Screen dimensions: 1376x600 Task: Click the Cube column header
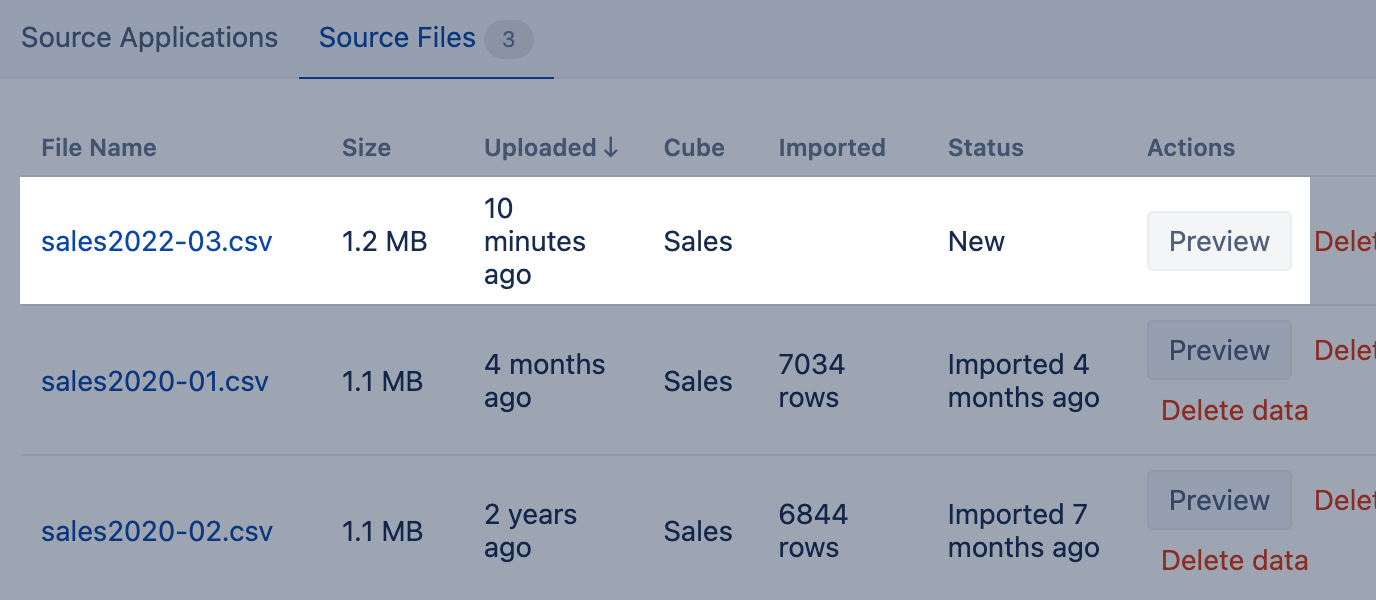[x=693, y=147]
